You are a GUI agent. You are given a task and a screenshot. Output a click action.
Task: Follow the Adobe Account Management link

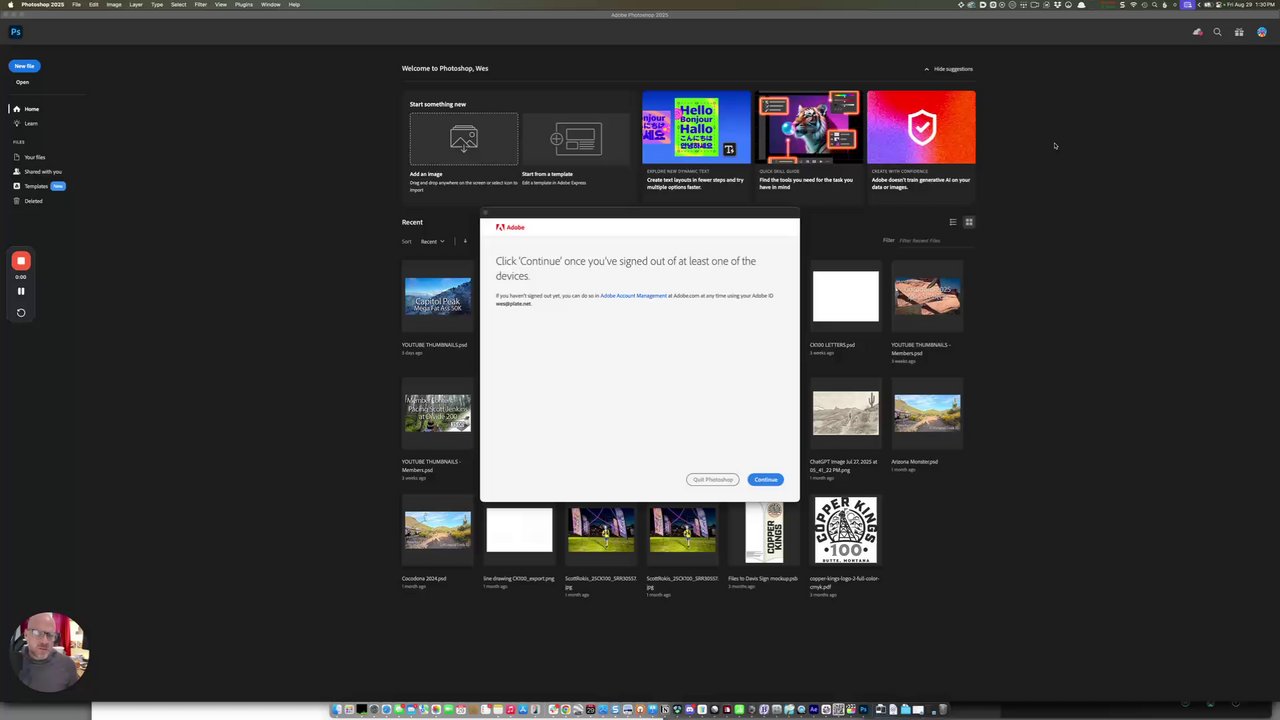(633, 296)
